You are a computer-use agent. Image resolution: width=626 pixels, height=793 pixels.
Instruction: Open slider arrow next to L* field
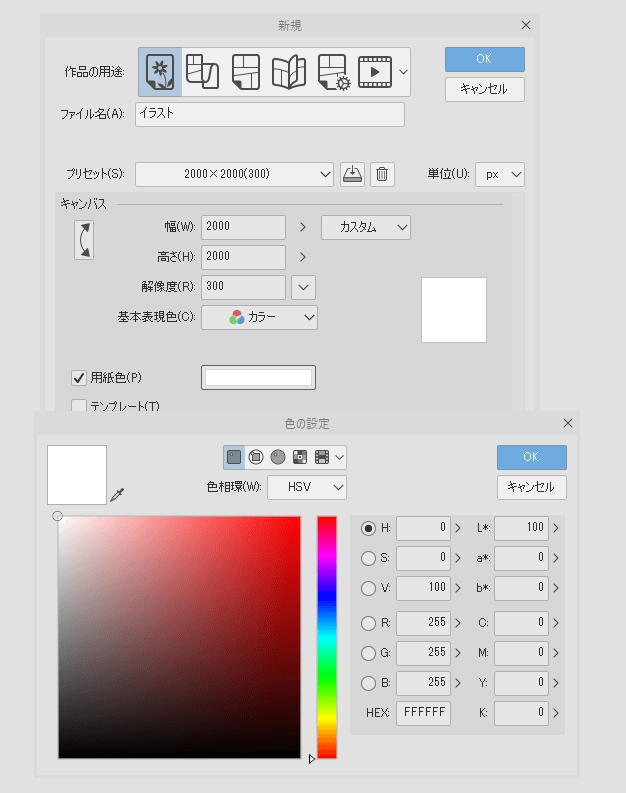[x=556, y=528]
